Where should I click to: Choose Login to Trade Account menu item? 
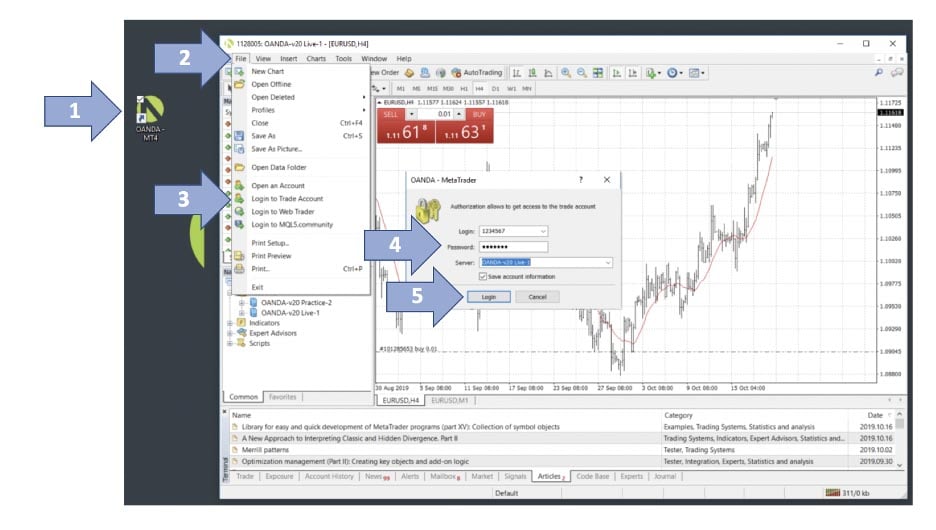coord(286,198)
